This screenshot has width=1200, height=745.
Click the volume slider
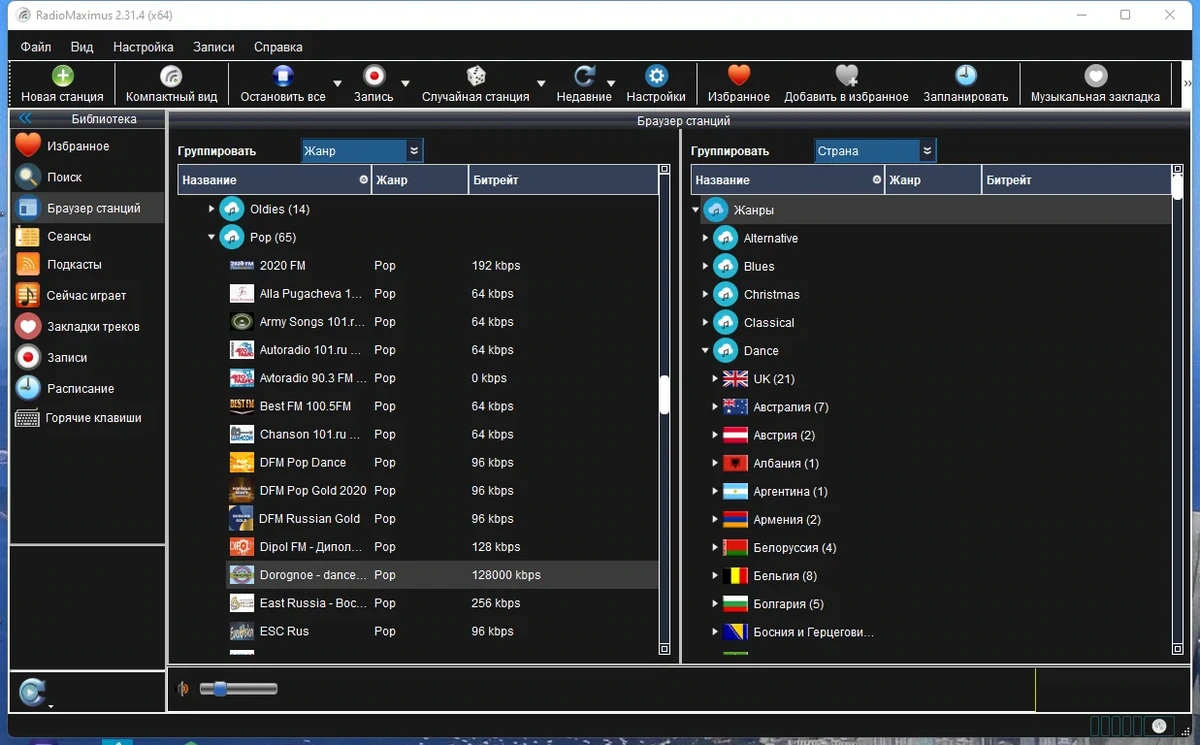[x=238, y=688]
